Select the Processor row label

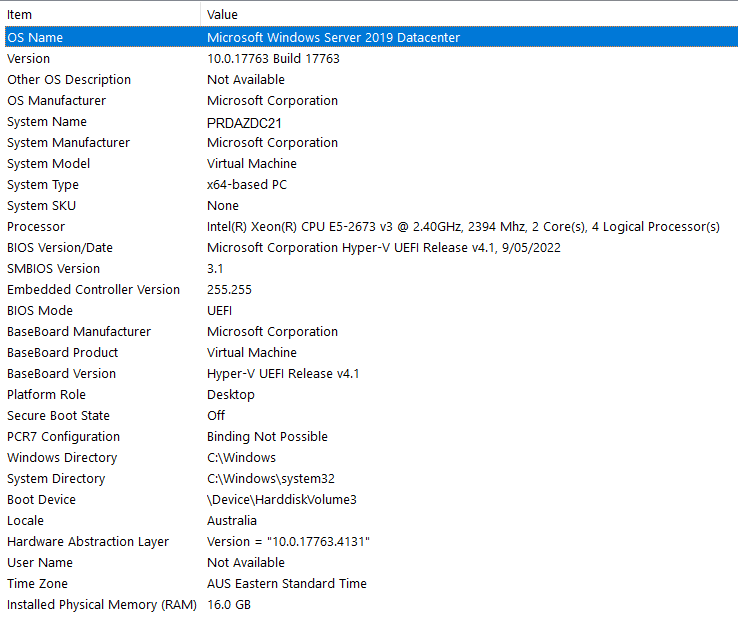pos(36,227)
